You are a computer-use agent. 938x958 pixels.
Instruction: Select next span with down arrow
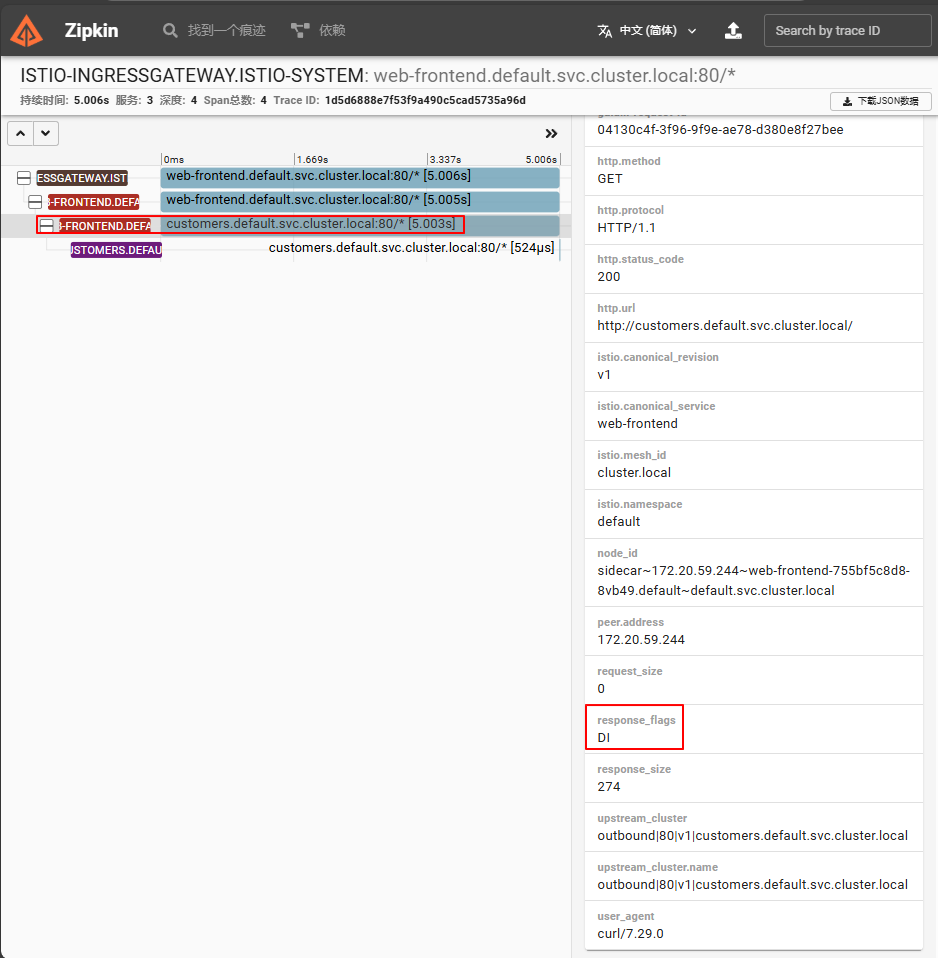46,133
